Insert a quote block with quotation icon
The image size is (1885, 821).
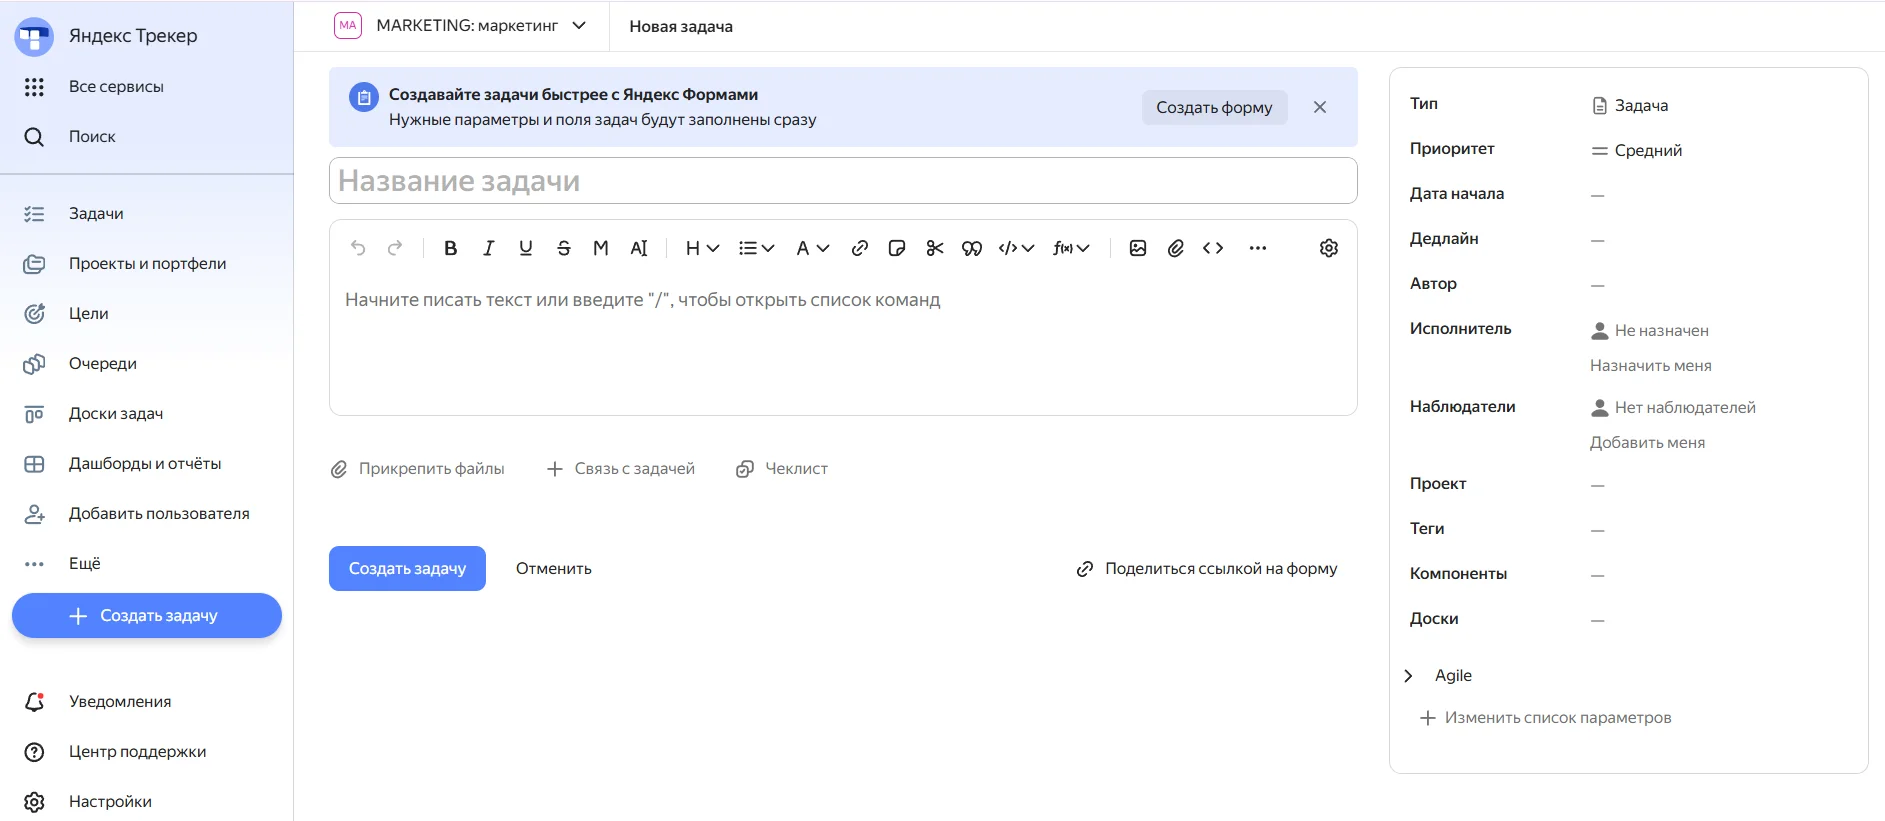[x=971, y=248]
